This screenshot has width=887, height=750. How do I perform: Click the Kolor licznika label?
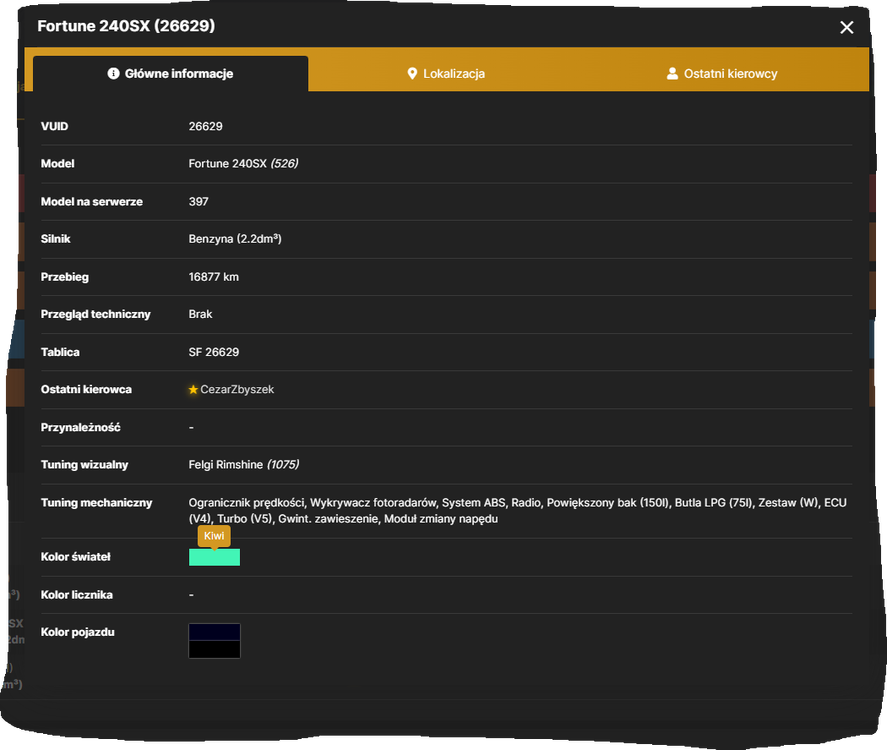76,594
